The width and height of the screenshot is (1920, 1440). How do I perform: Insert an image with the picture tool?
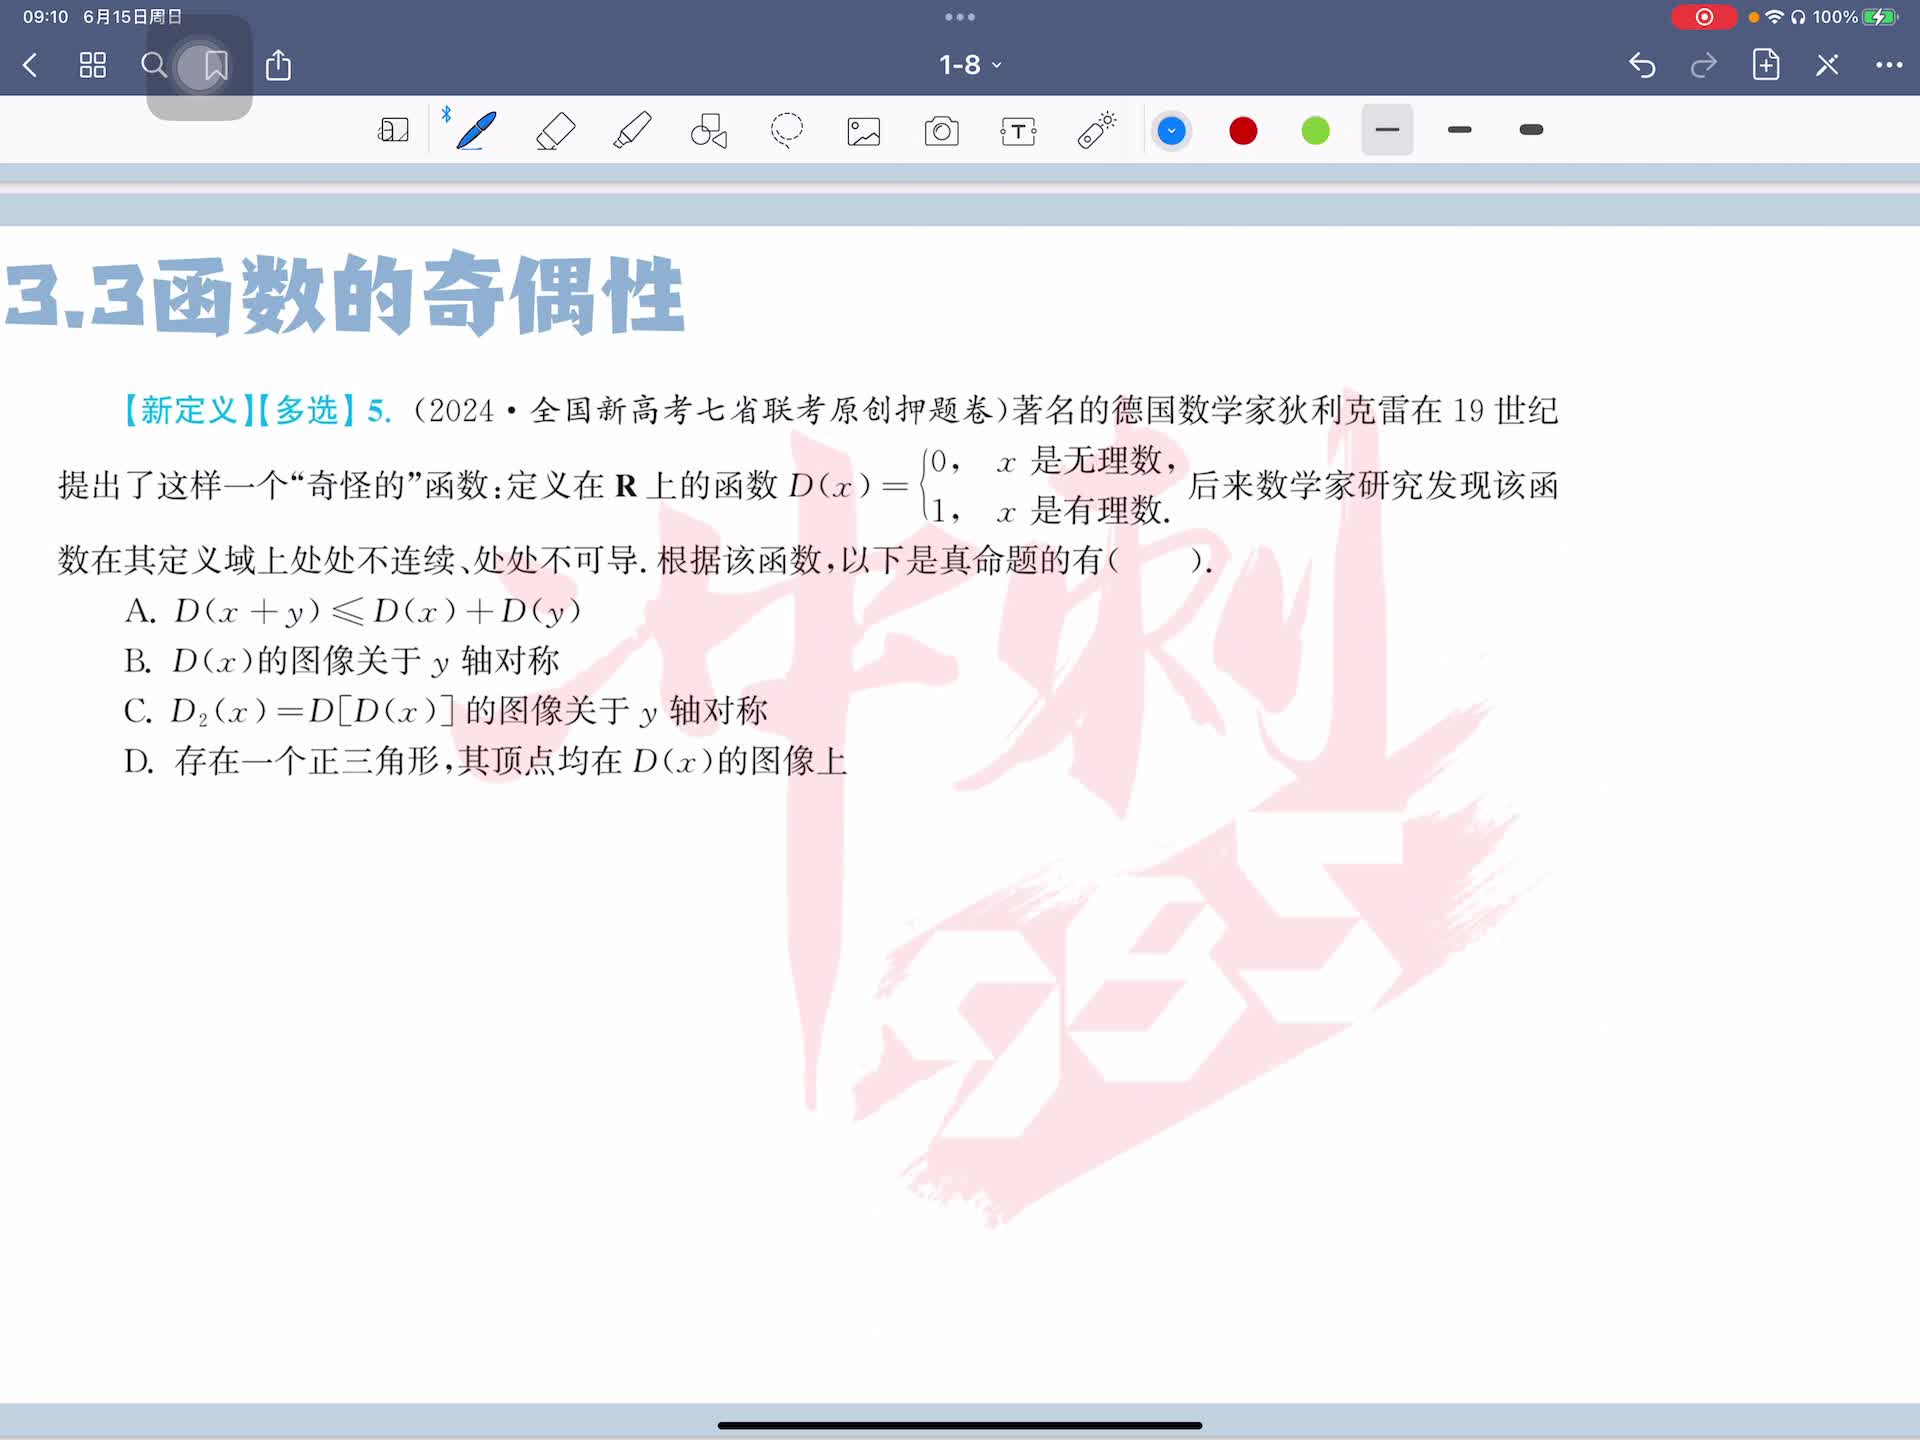(x=864, y=131)
